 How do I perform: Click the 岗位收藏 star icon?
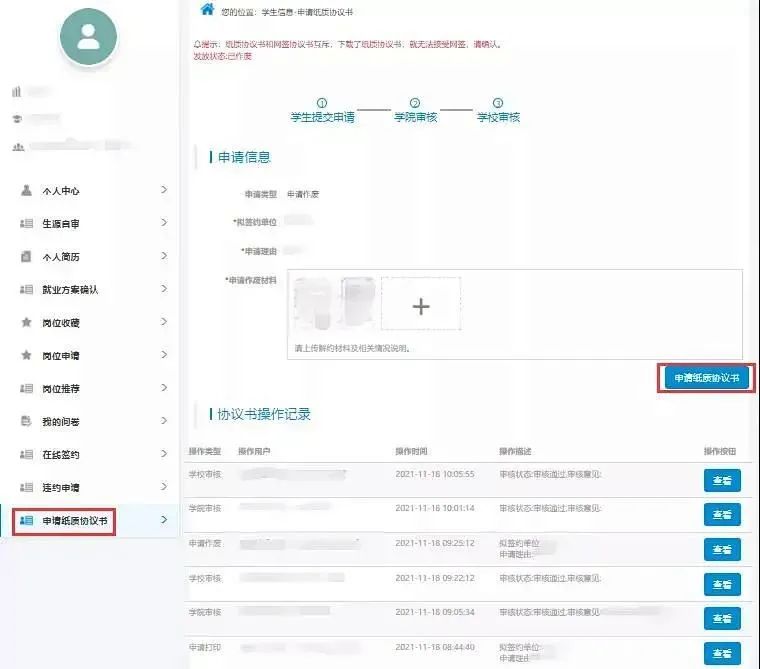tap(26, 322)
